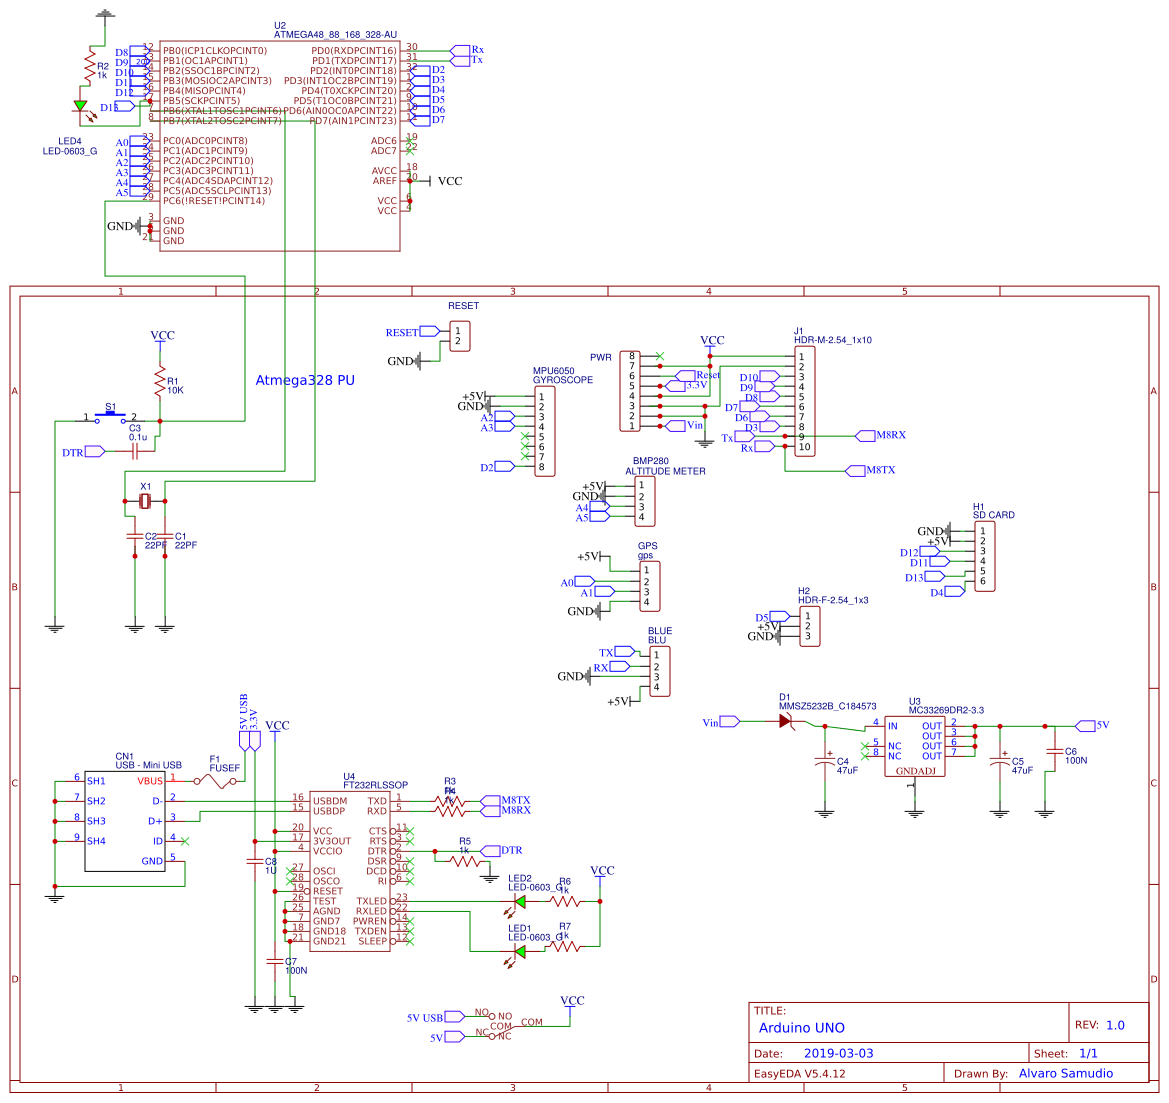Screen dimensions: 1169x1103
Task: Click the green LED4 diode symbol
Action: click(x=81, y=107)
